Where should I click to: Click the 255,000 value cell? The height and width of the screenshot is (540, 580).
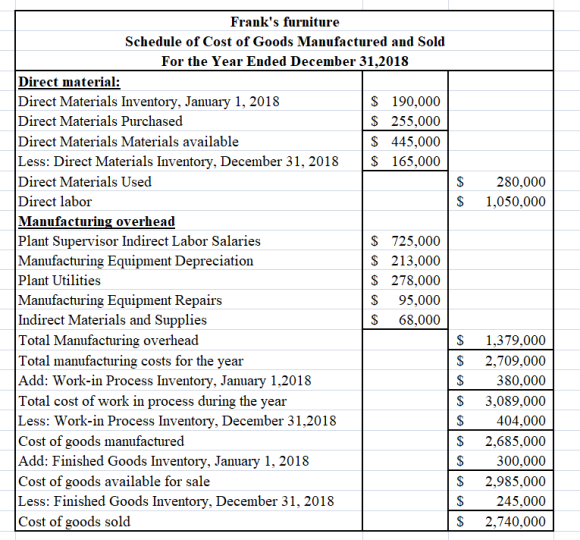[405, 121]
